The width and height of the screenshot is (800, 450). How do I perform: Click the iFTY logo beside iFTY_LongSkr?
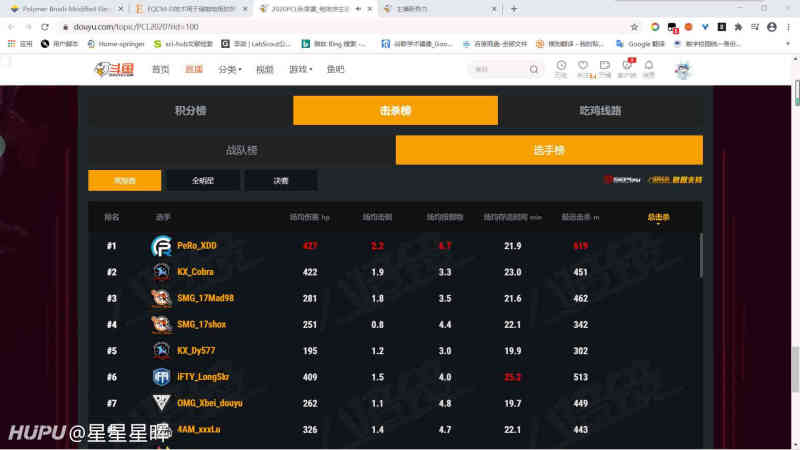tap(162, 377)
